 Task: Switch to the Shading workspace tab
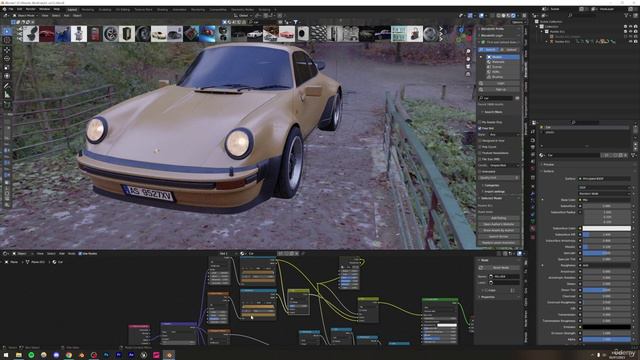[x=162, y=9]
